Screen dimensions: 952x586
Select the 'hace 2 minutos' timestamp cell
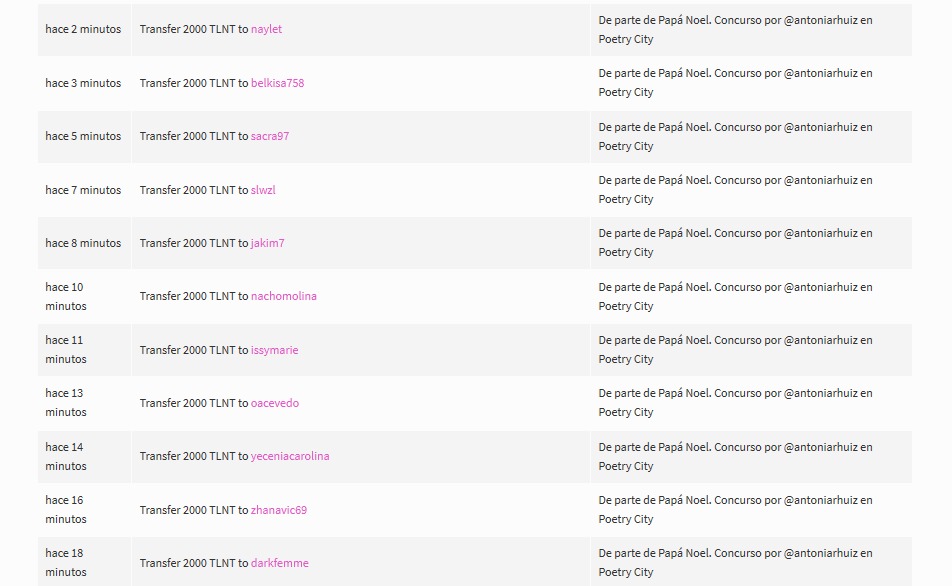(x=83, y=29)
